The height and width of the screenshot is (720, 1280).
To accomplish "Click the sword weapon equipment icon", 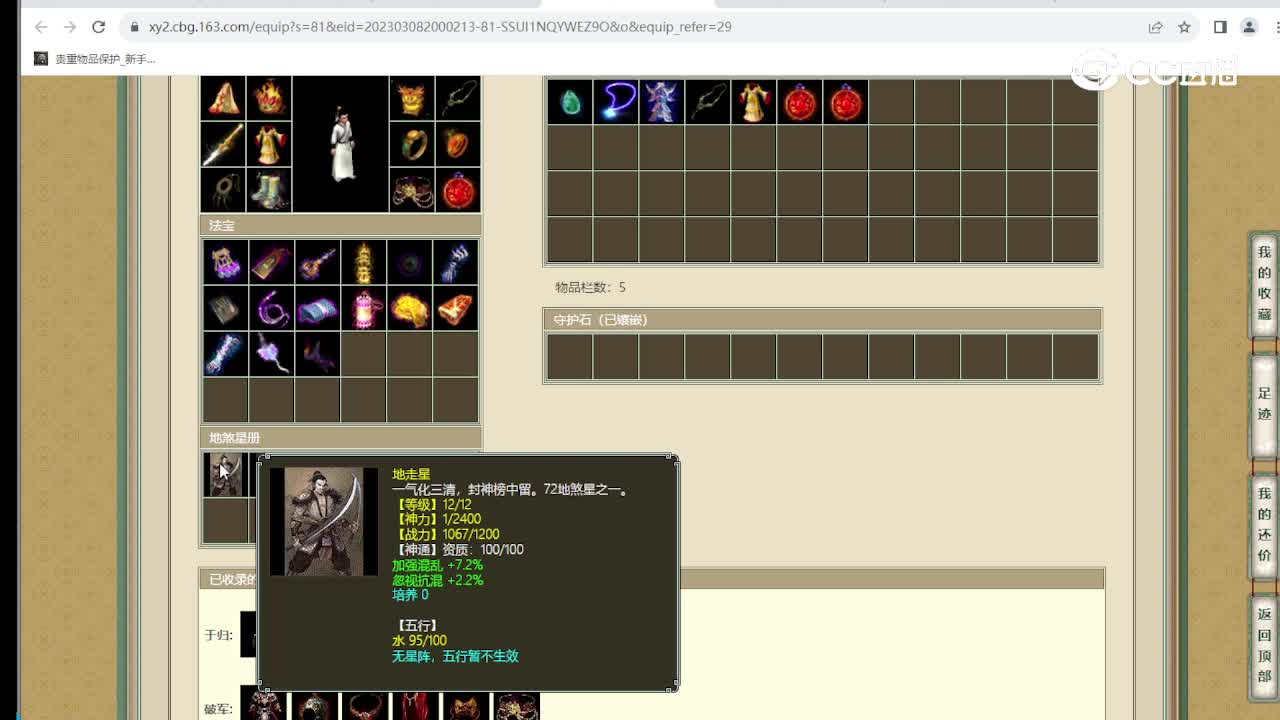I will [223, 144].
